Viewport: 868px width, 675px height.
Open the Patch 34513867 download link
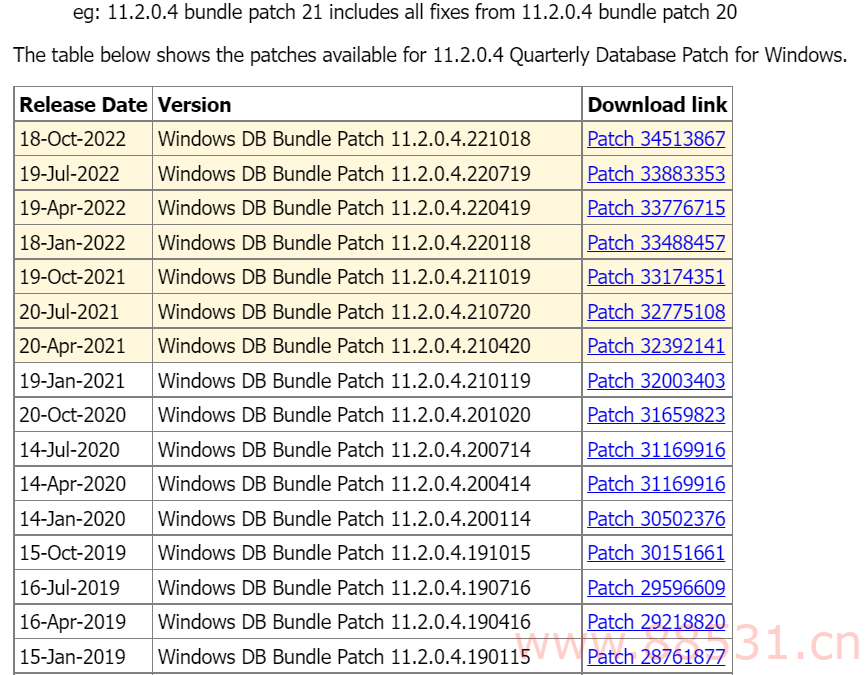656,139
